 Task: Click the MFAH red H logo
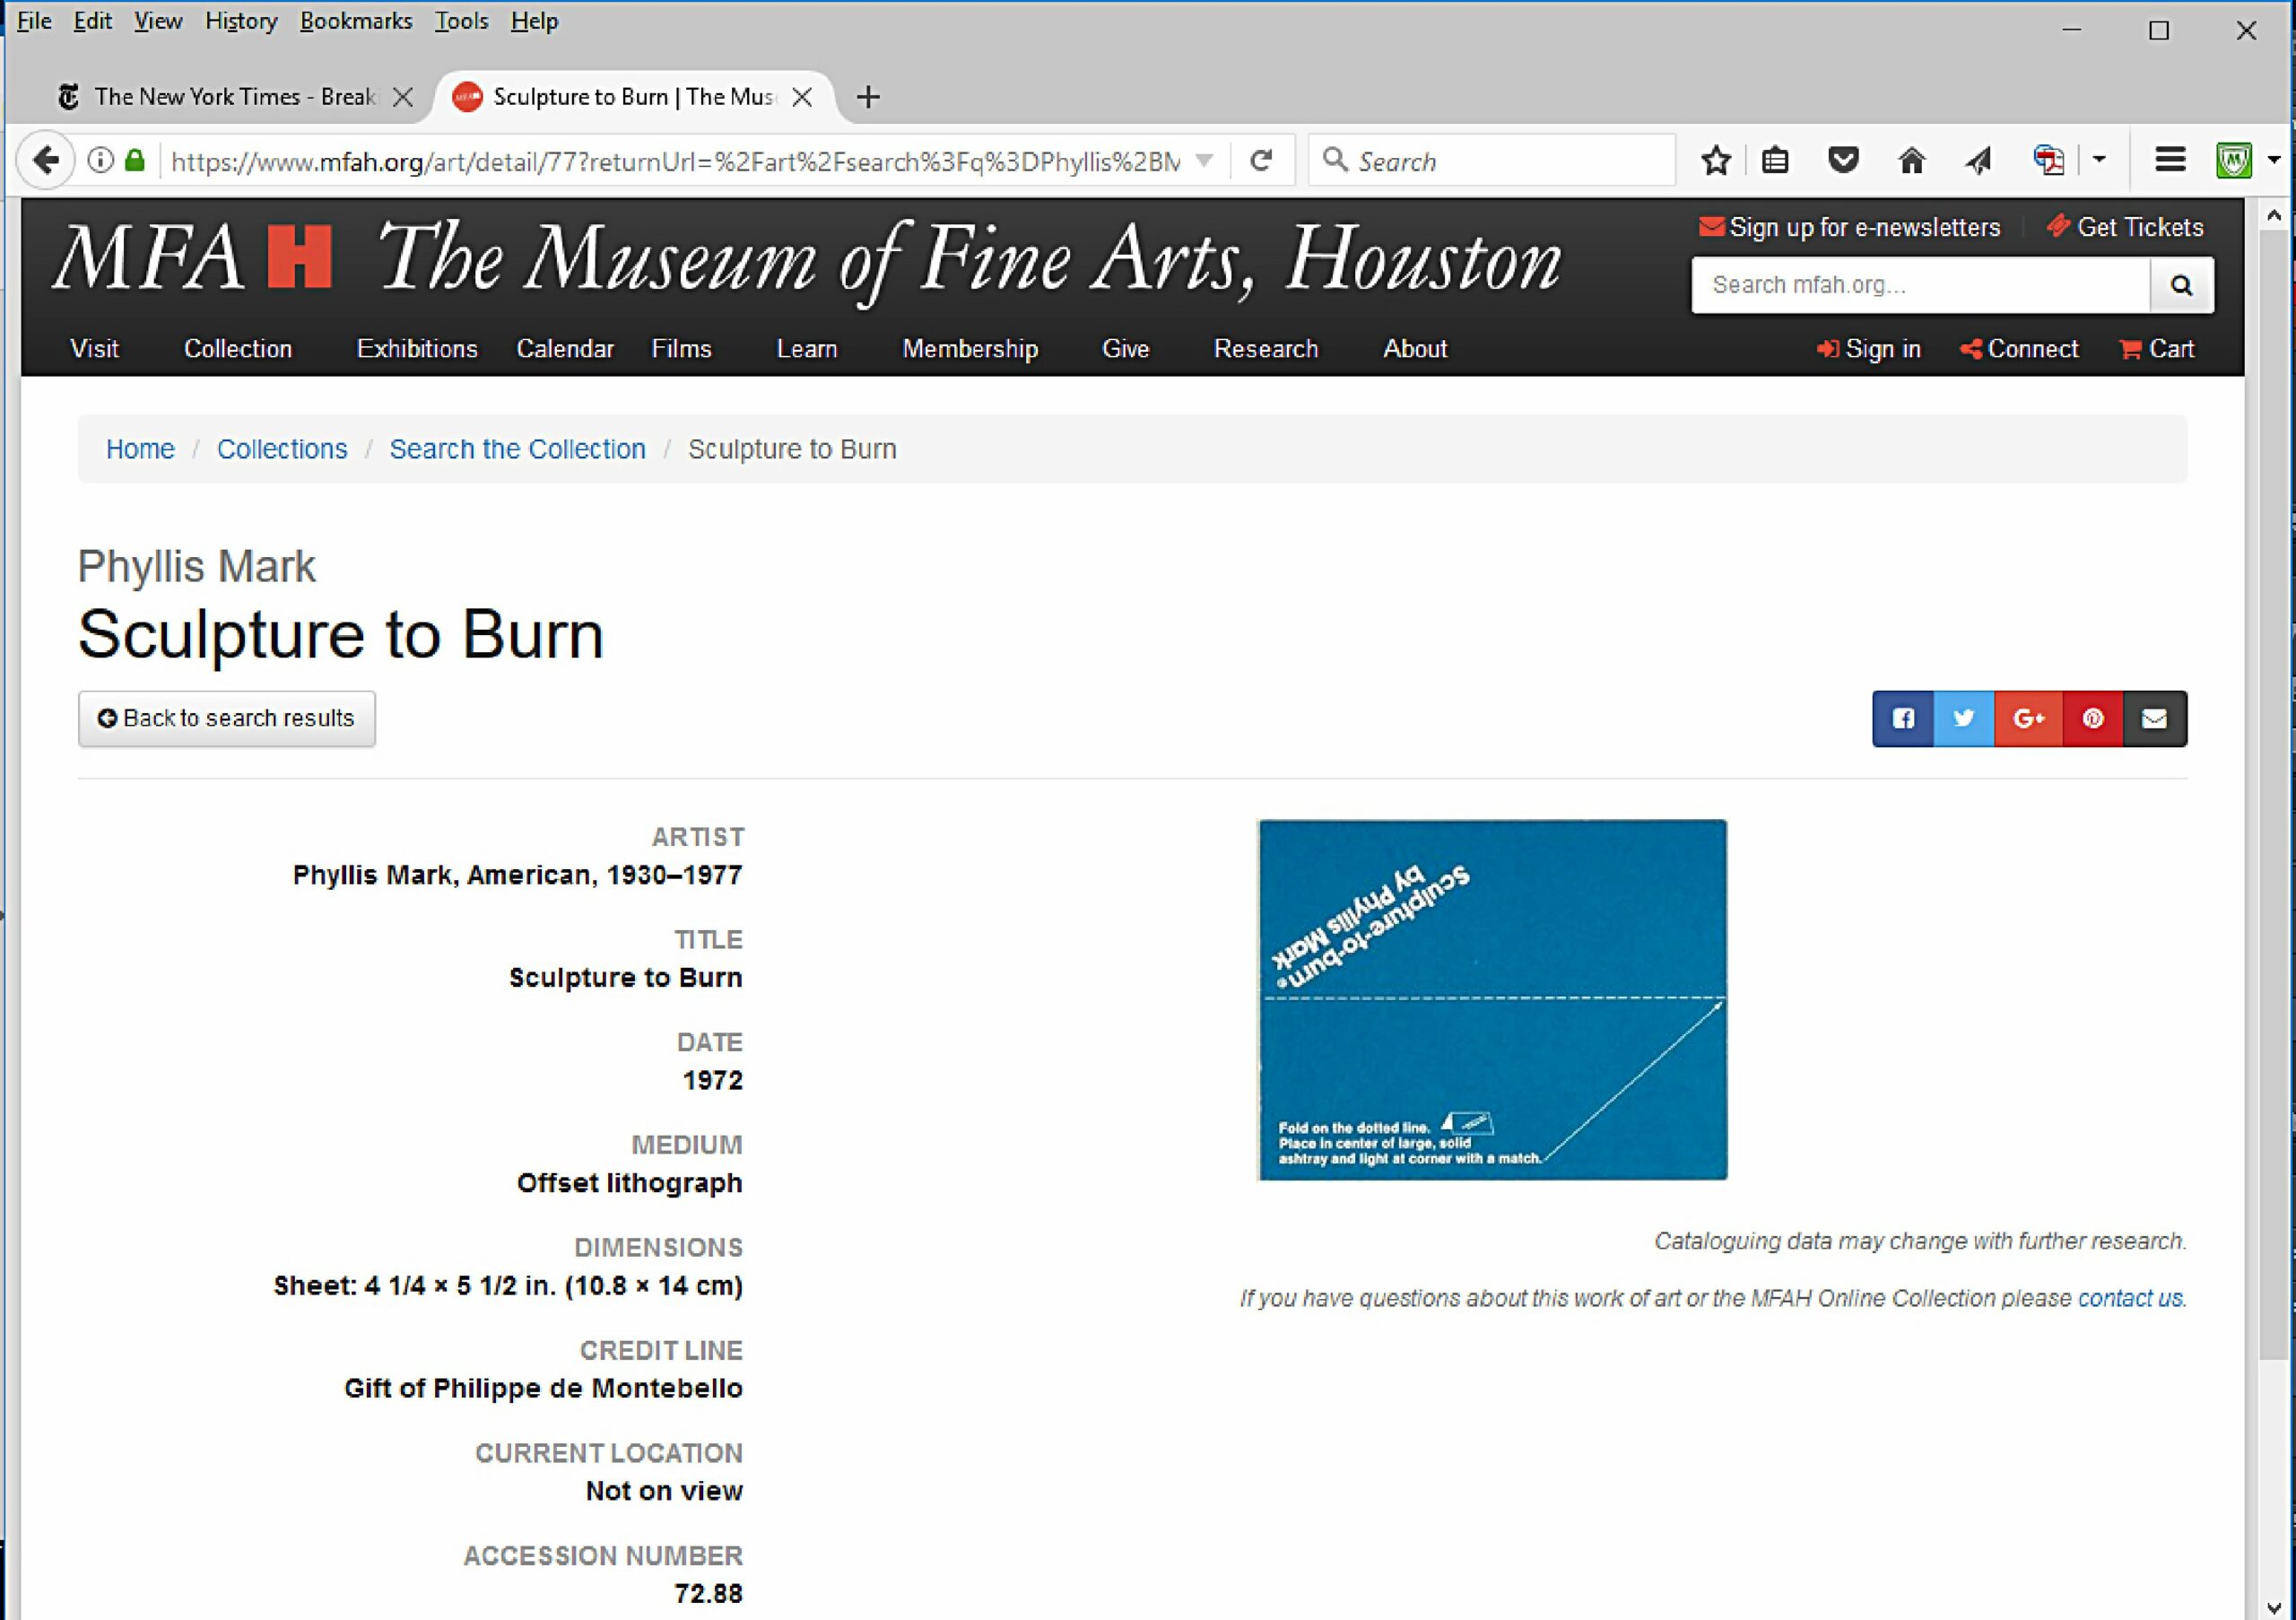(299, 257)
